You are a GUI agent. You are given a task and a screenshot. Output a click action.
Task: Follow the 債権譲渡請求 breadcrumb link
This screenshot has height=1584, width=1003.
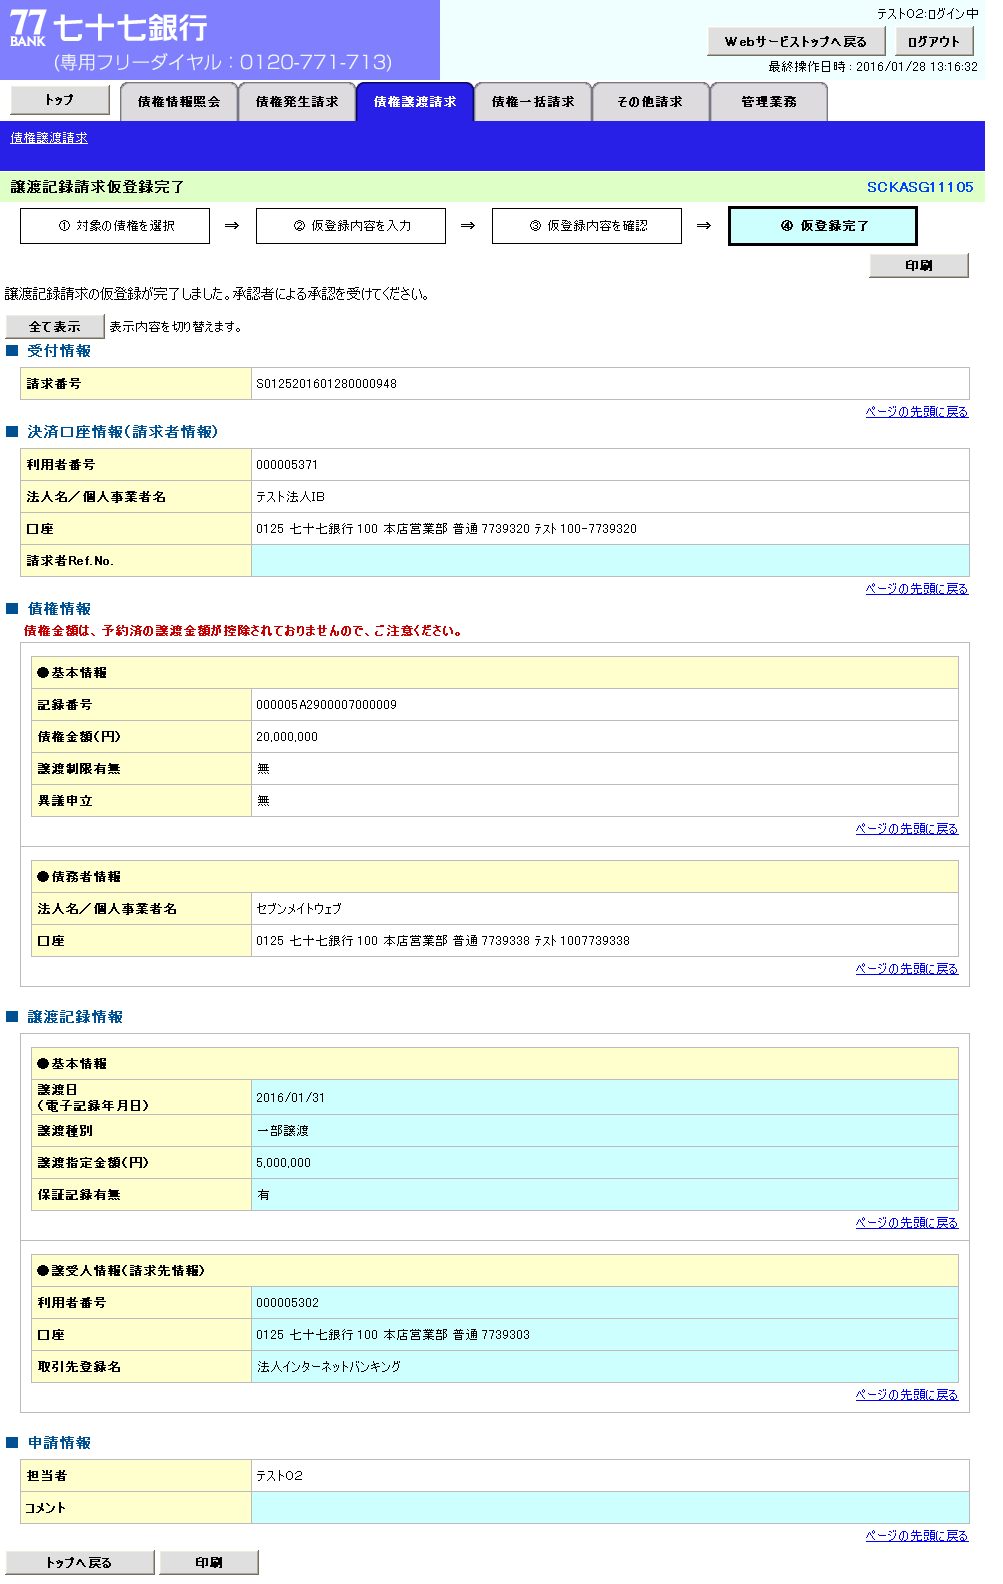(49, 138)
